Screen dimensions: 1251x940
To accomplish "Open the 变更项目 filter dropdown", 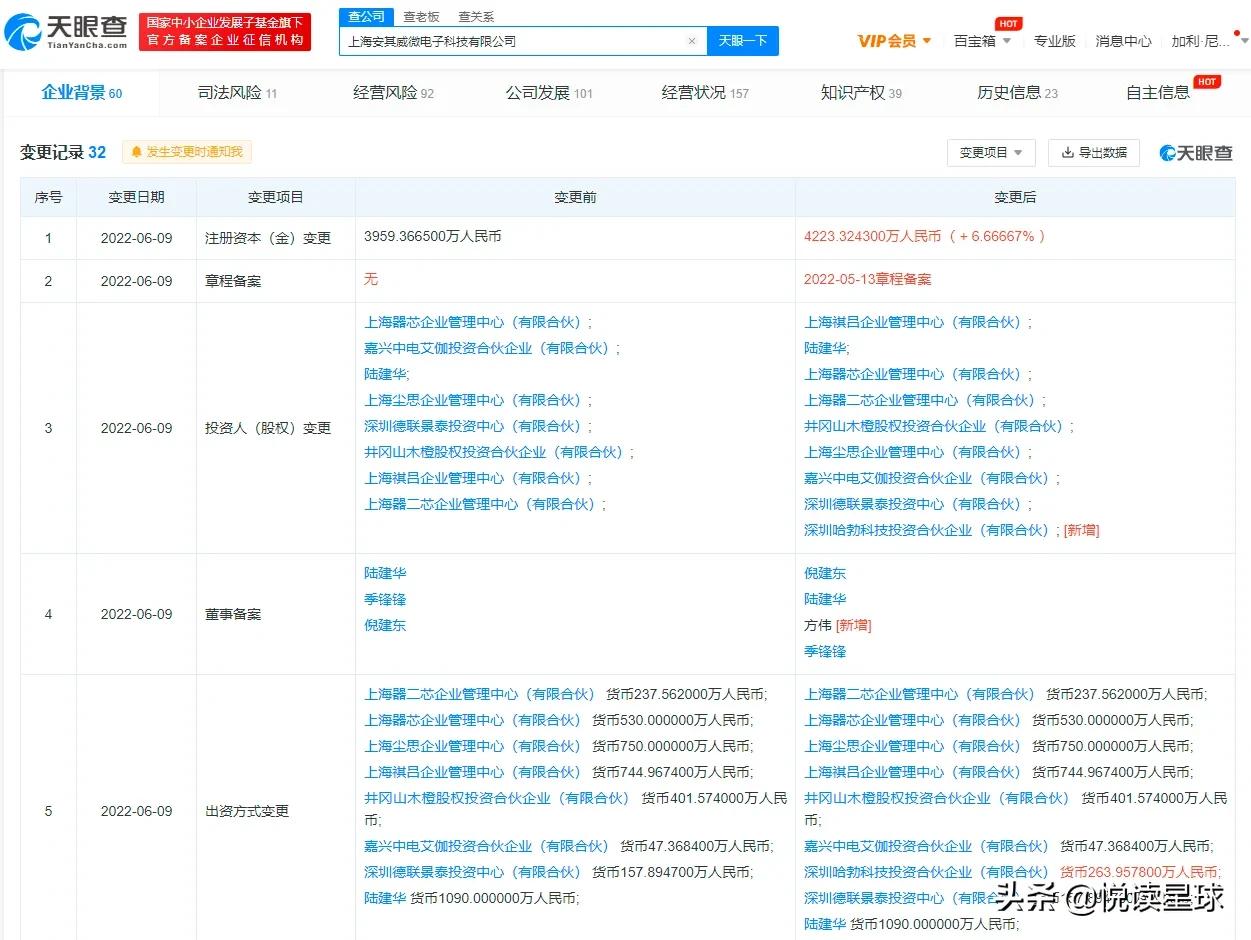I will point(990,152).
